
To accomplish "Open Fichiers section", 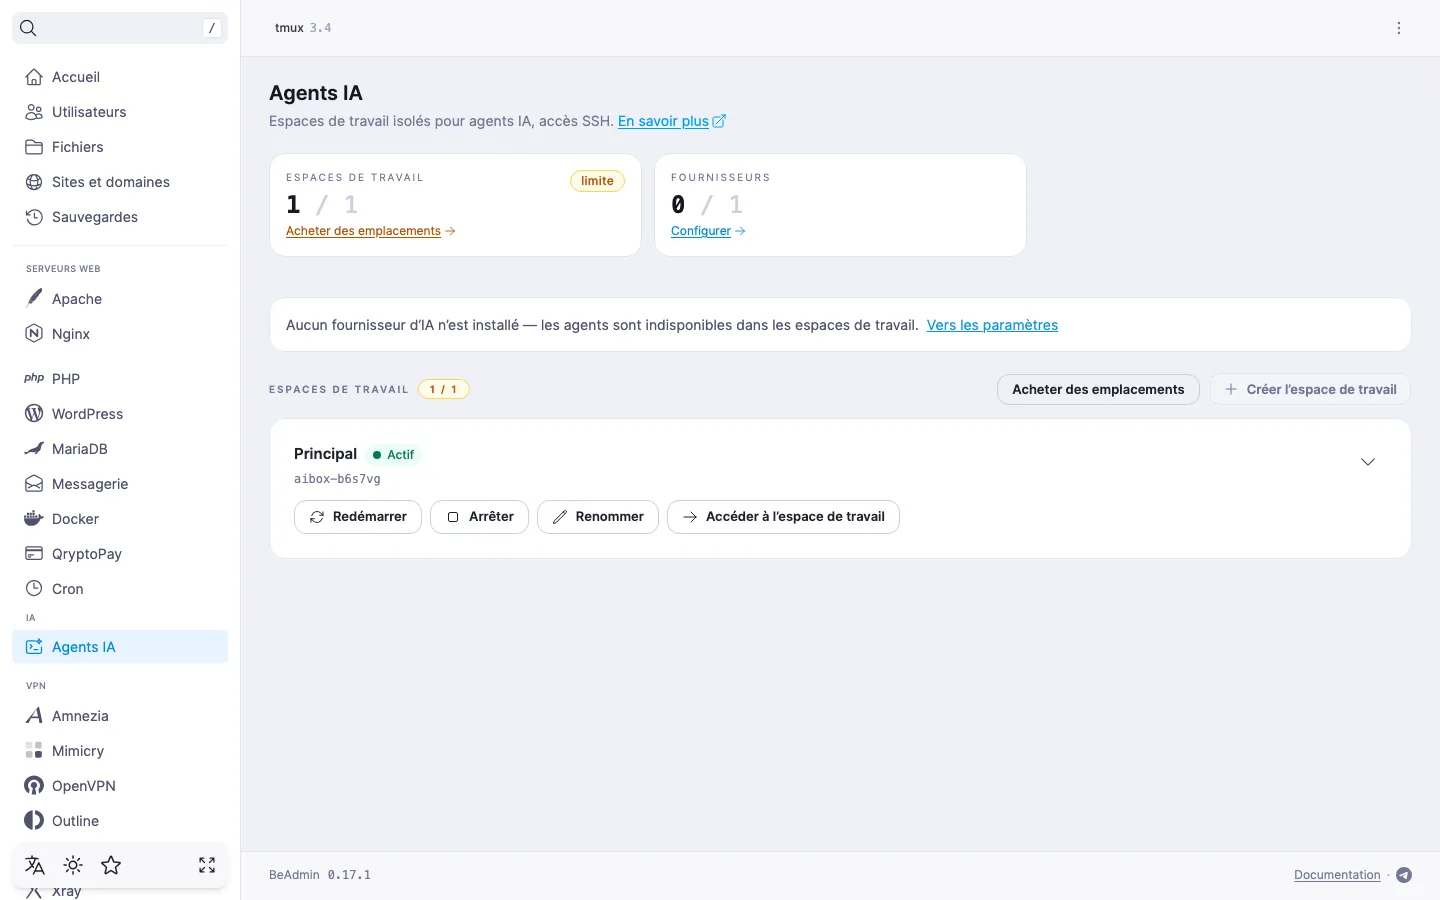I will [120, 147].
